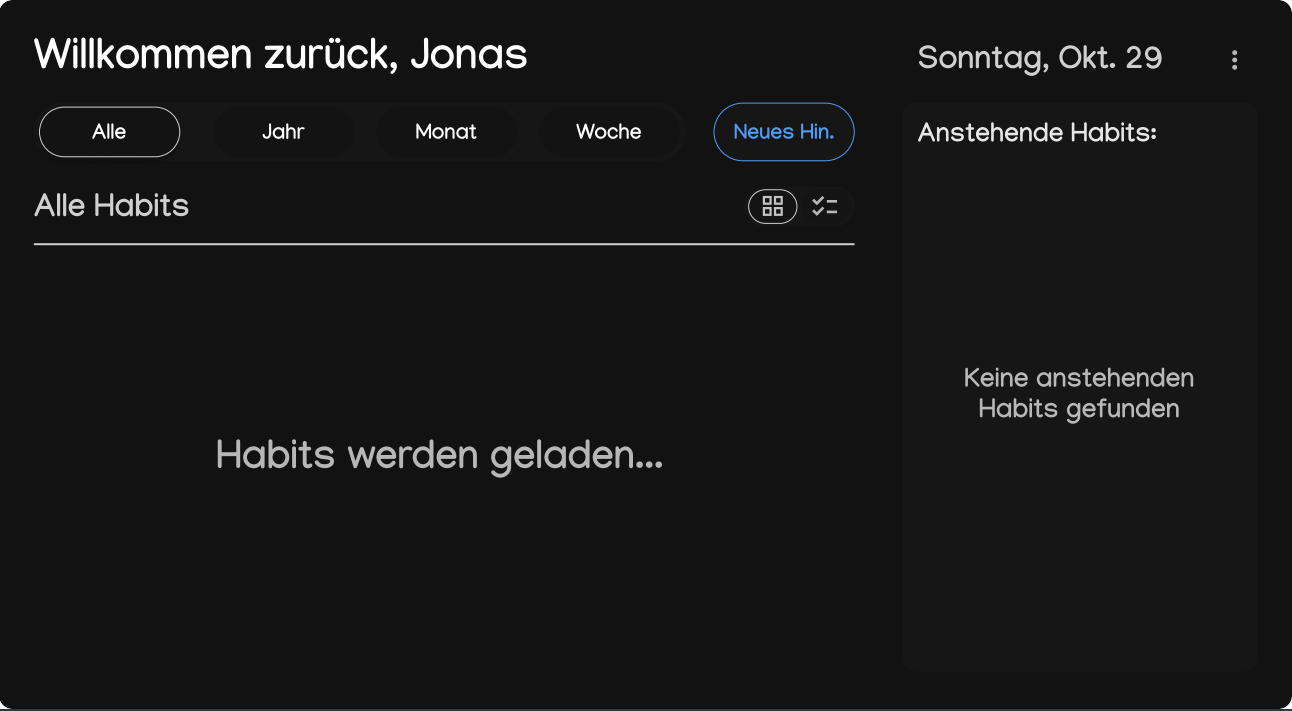Click the Sonntag, Okt. 29 date
Image resolution: width=1292 pixels, height=711 pixels.
pos(1040,58)
